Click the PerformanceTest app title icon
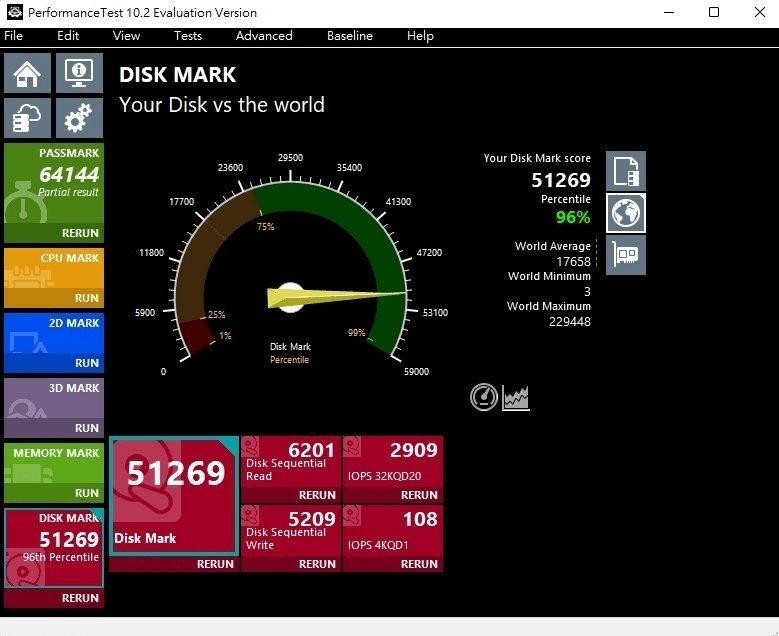Viewport: 779px width, 636px height. [14, 12]
